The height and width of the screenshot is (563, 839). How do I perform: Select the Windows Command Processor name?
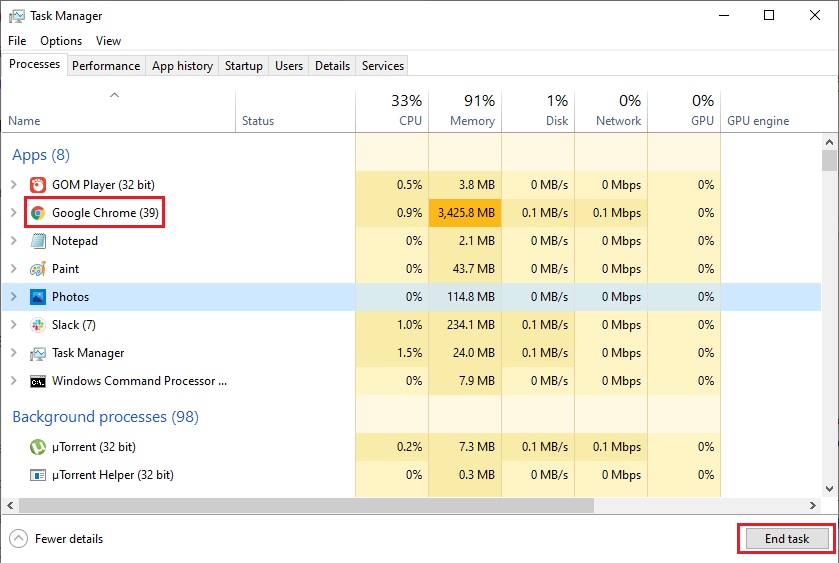click(x=139, y=381)
